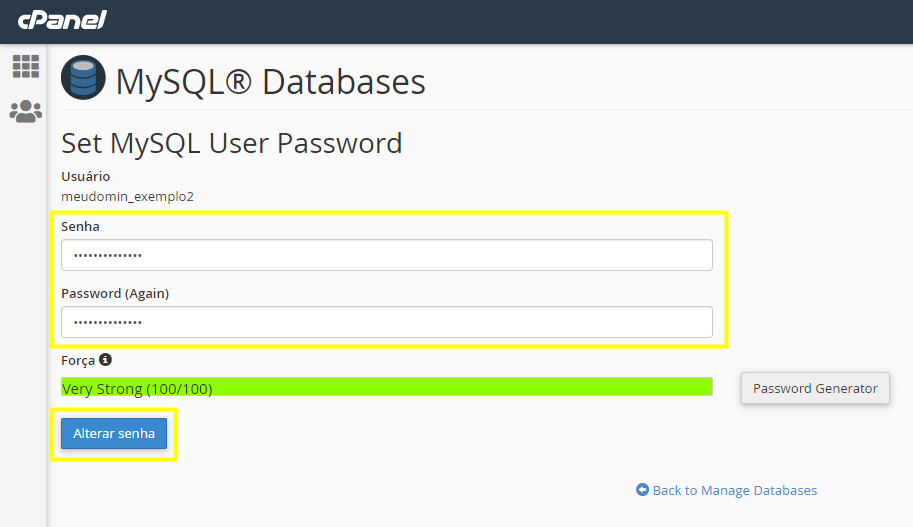Click the Password (Again) label
Viewport: 913px width, 527px height.
pos(115,293)
